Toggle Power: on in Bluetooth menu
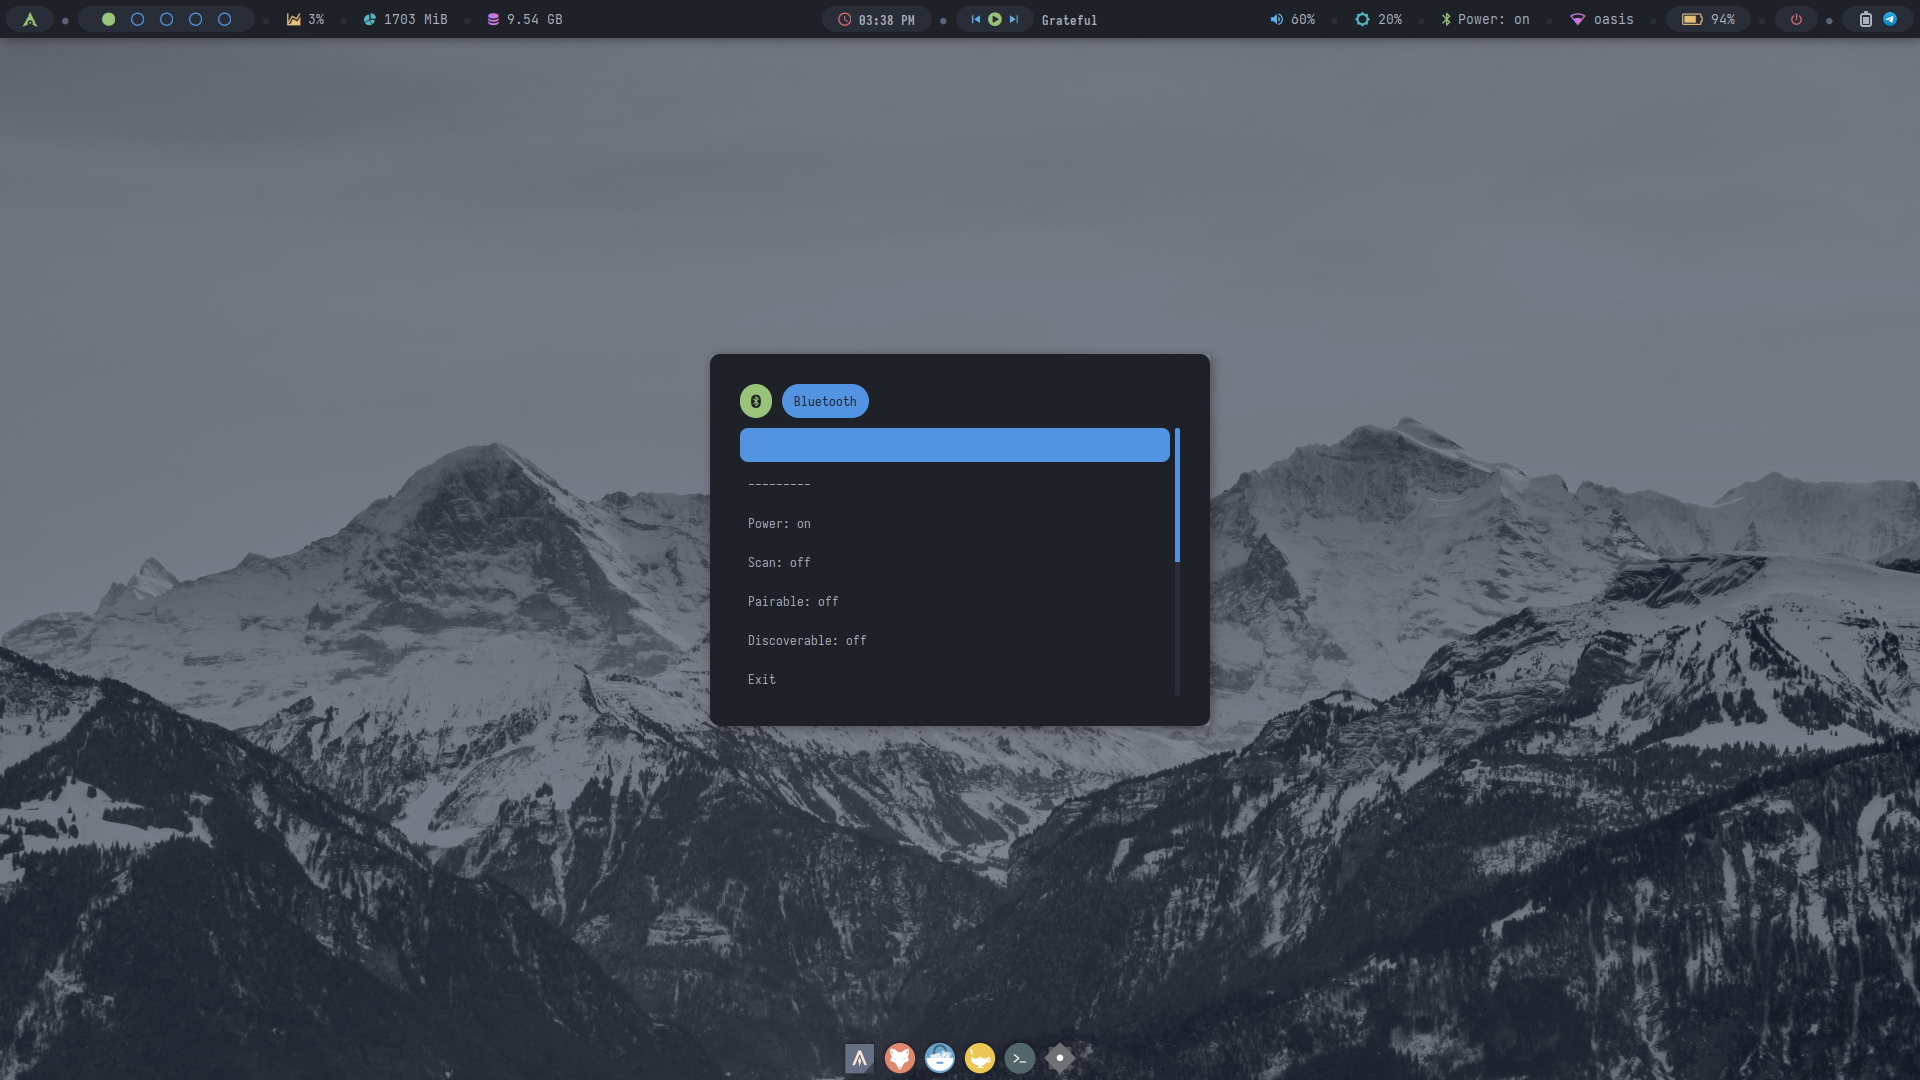Viewport: 1920px width, 1080px height. tap(779, 524)
